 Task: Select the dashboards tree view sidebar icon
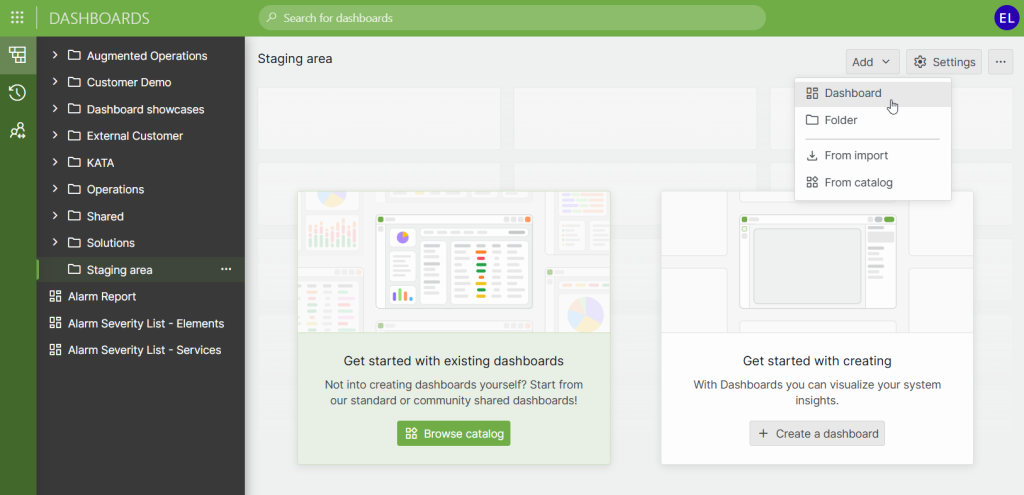[17, 55]
